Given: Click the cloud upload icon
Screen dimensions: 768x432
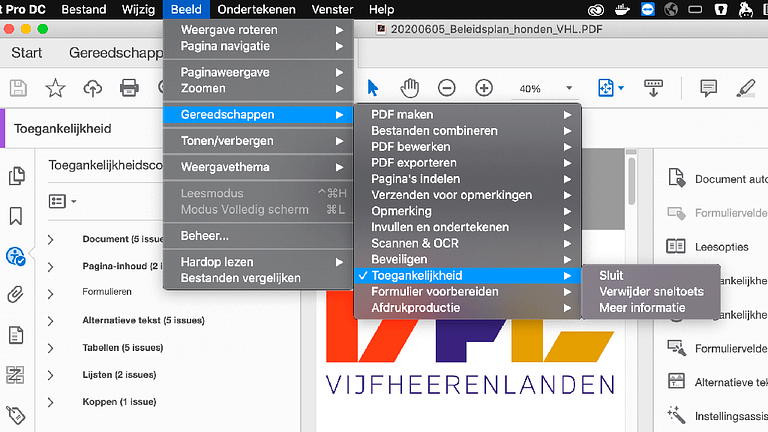Looking at the screenshot, I should 93,88.
